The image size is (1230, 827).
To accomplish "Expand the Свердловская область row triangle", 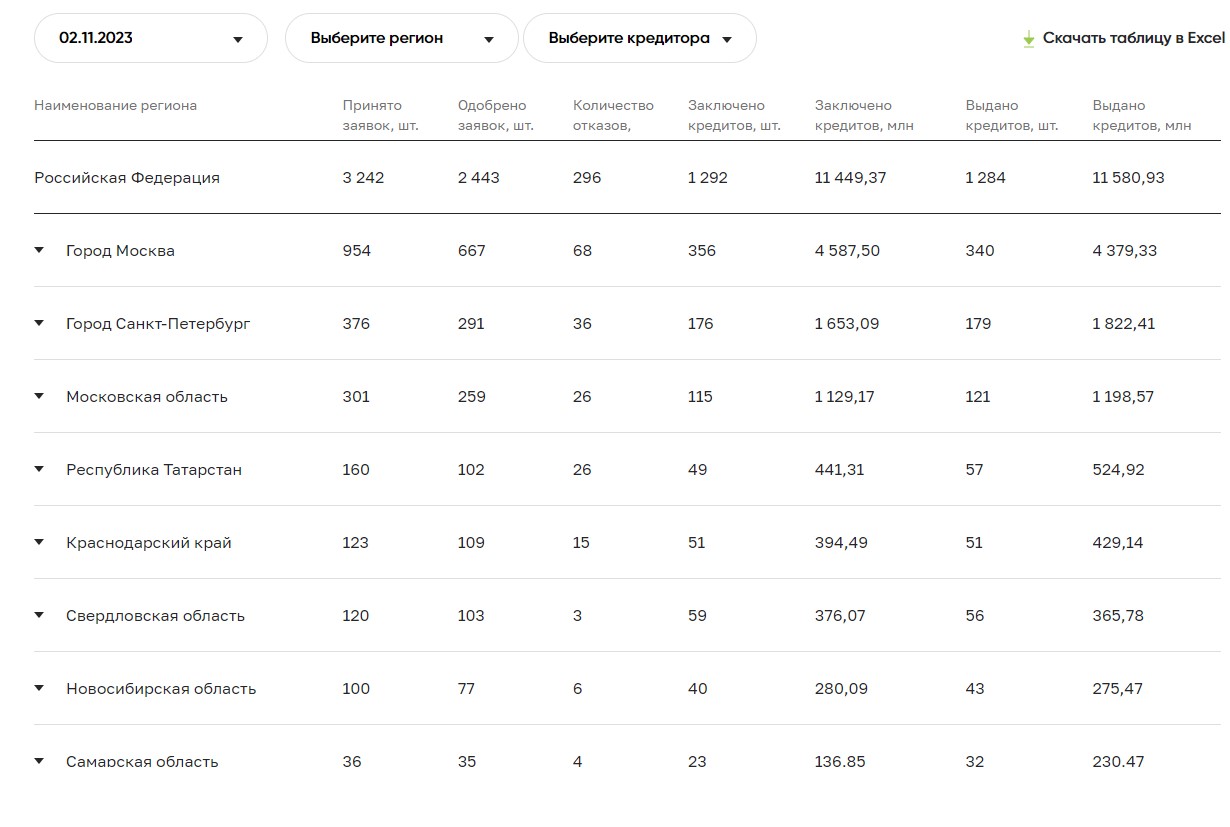I will point(40,615).
